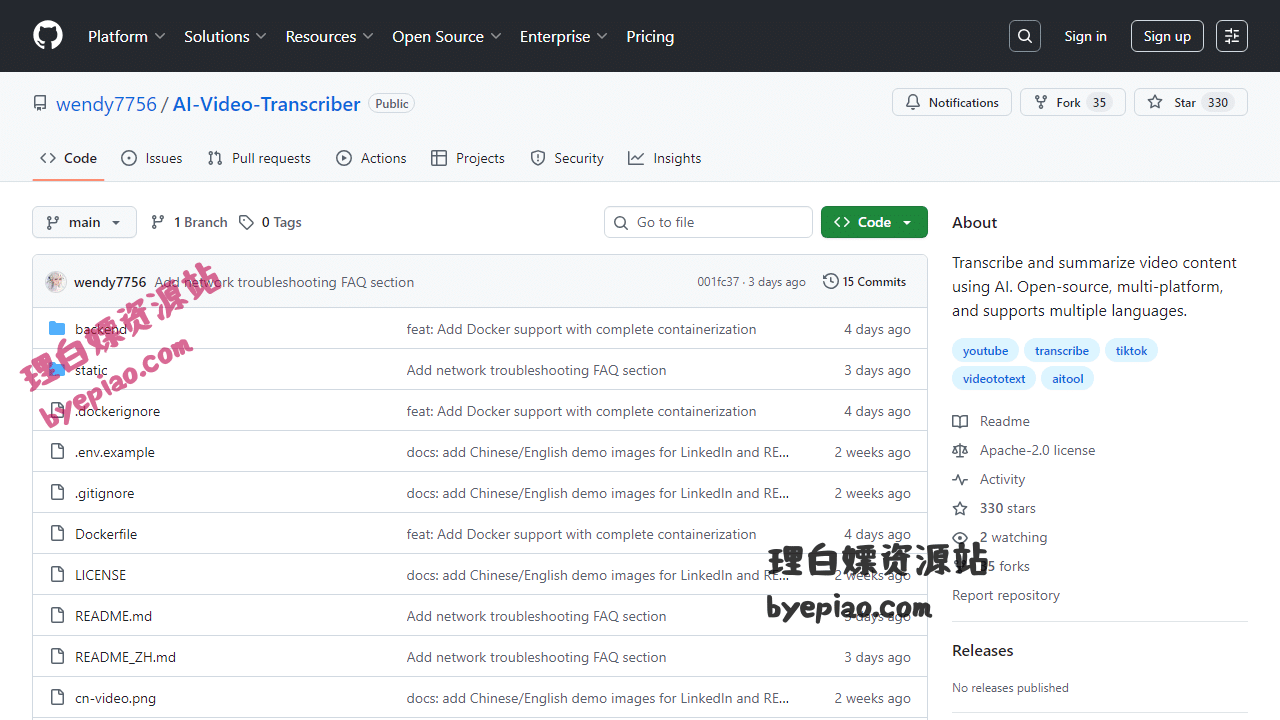1280x720 pixels.
Task: Open the Insights tab
Action: pos(664,158)
